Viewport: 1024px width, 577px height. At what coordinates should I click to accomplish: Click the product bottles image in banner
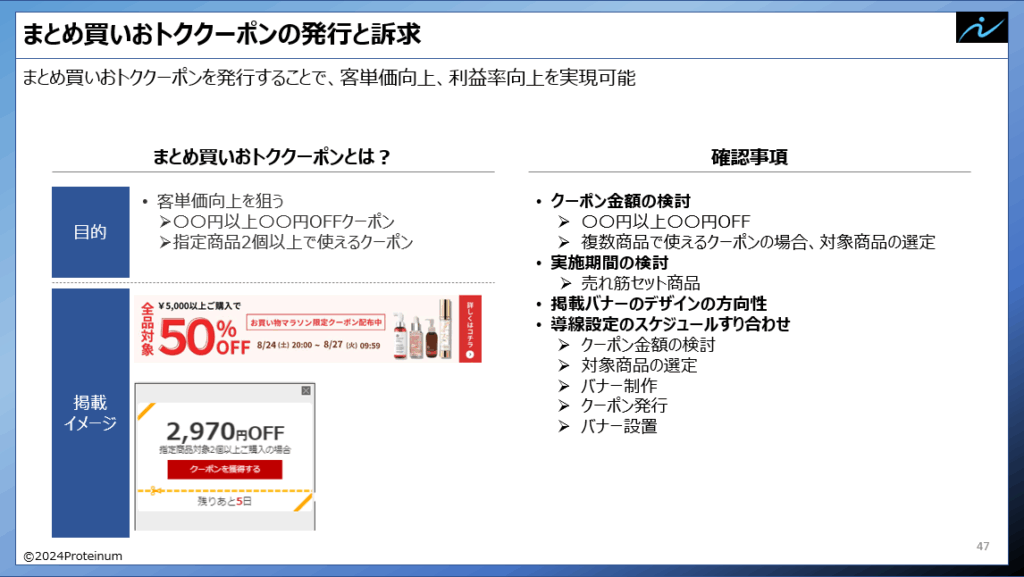pos(419,336)
